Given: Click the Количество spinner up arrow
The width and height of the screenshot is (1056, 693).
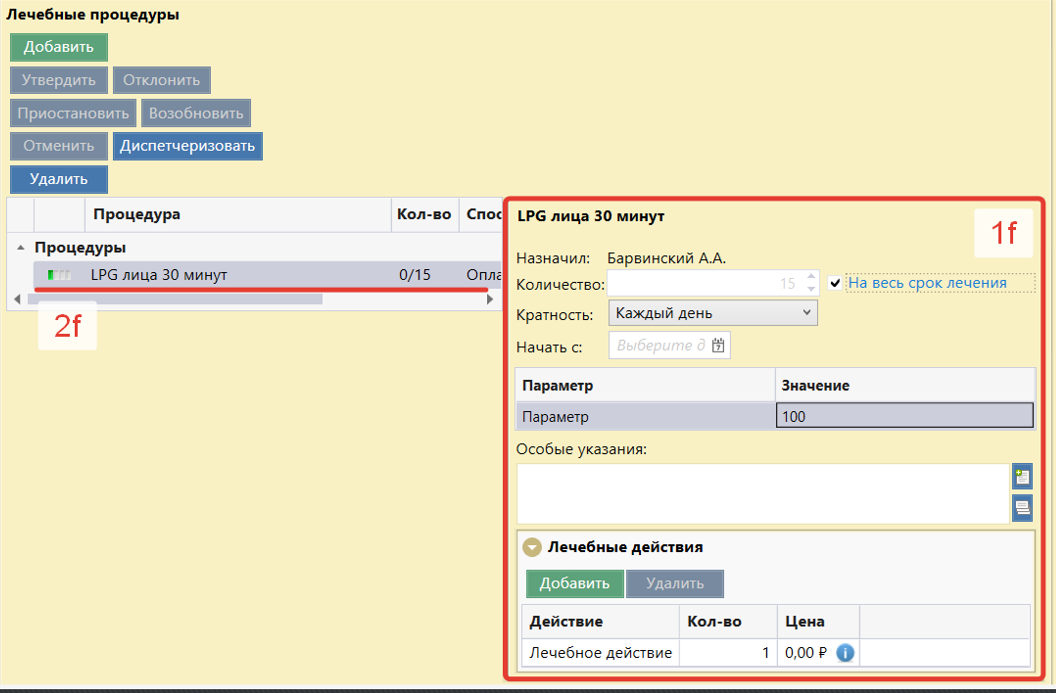Looking at the screenshot, I should coord(809,278).
